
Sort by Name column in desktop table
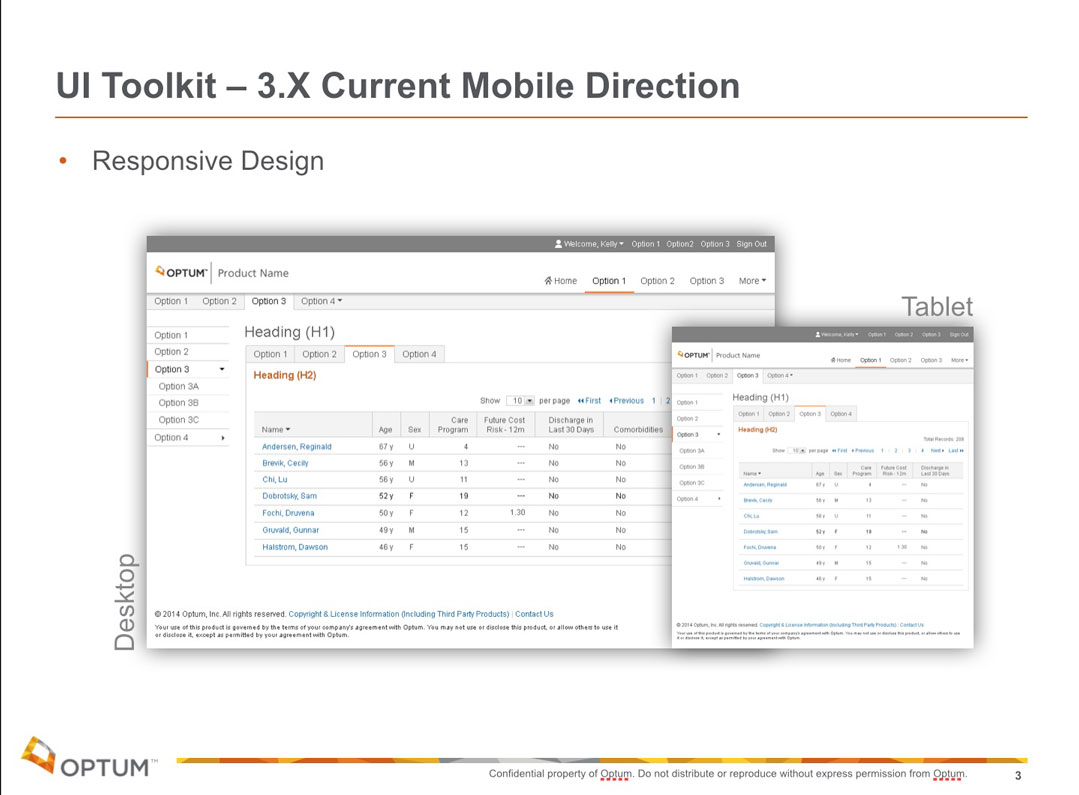coord(275,429)
